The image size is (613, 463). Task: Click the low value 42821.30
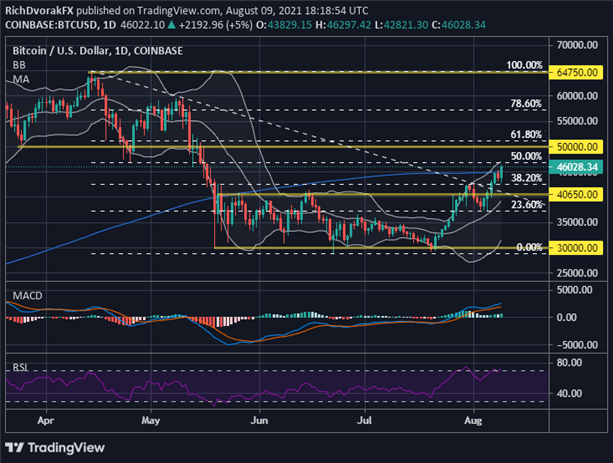click(406, 25)
